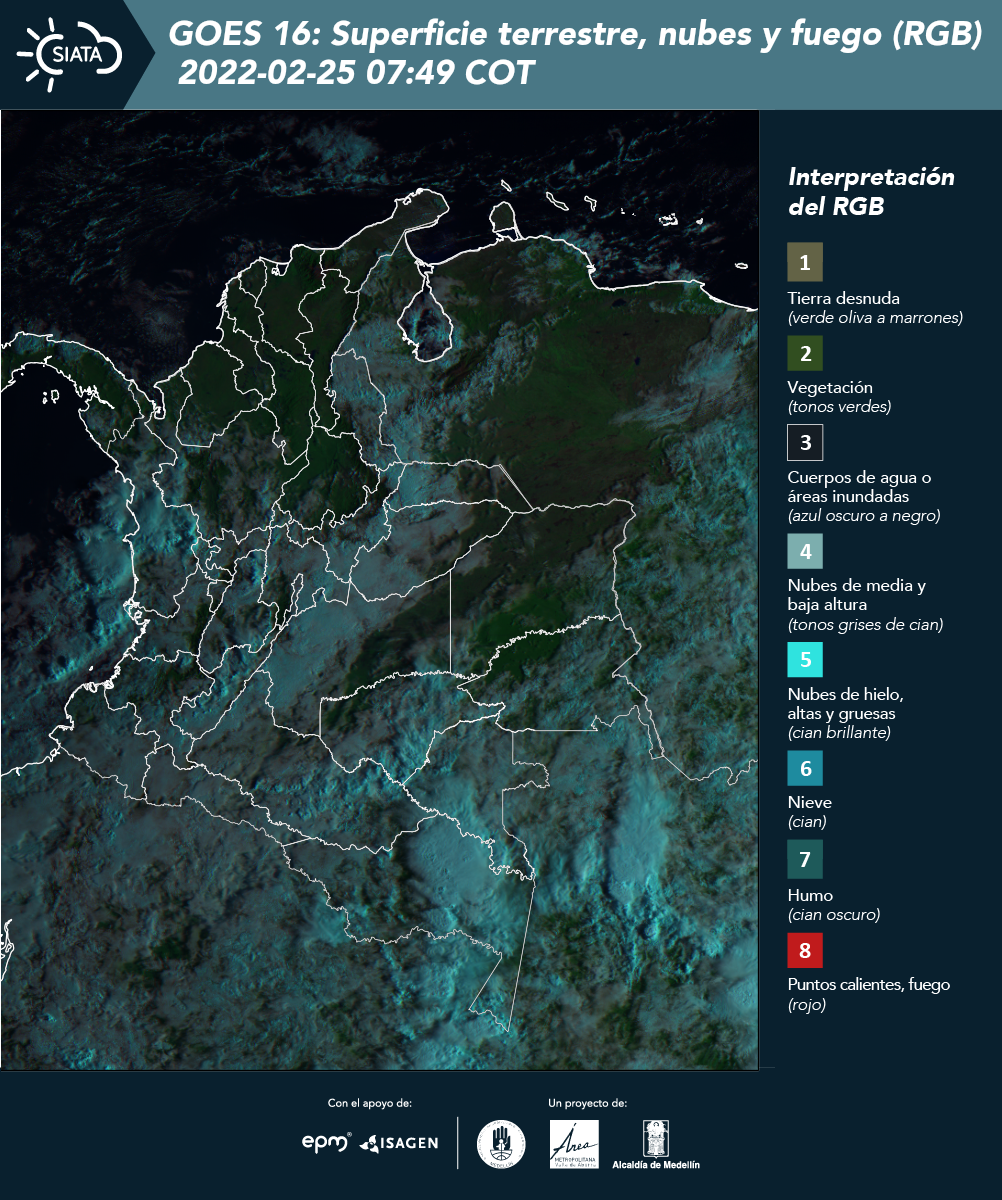Select color swatch 3 for Cuerpos de agua
1002x1200 pixels.
pos(805,441)
